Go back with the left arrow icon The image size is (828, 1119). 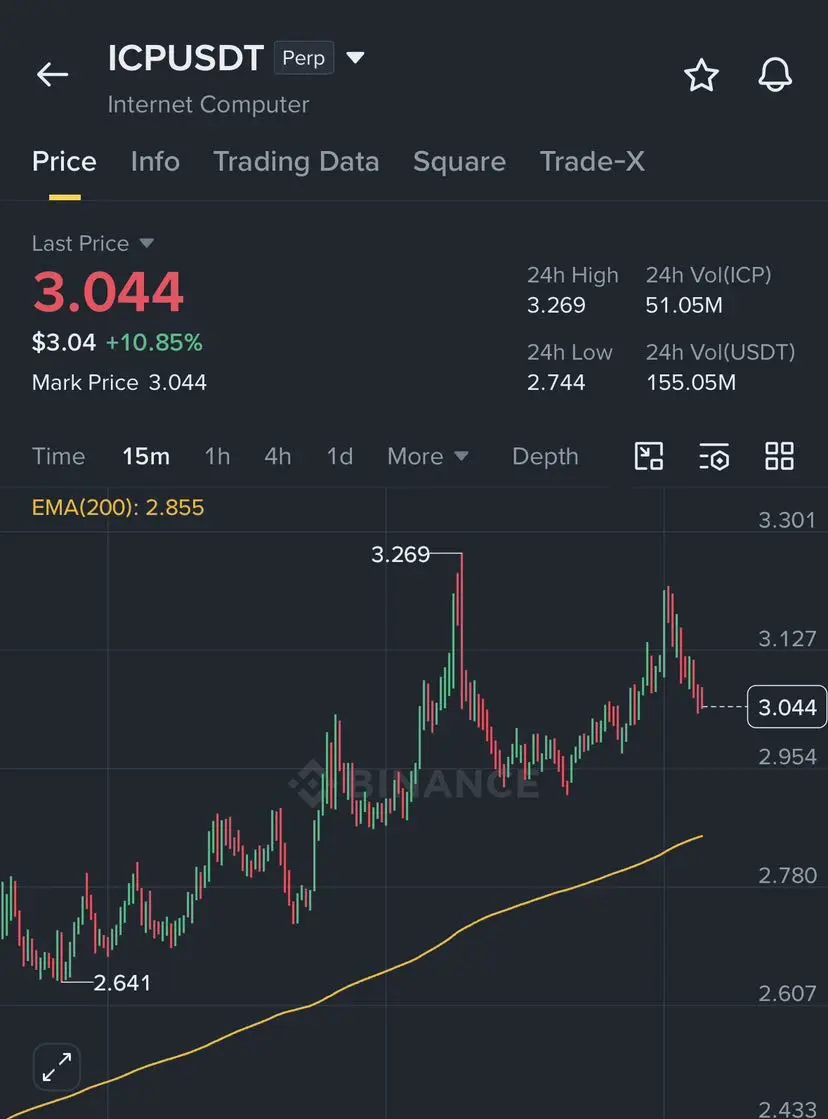[52, 74]
